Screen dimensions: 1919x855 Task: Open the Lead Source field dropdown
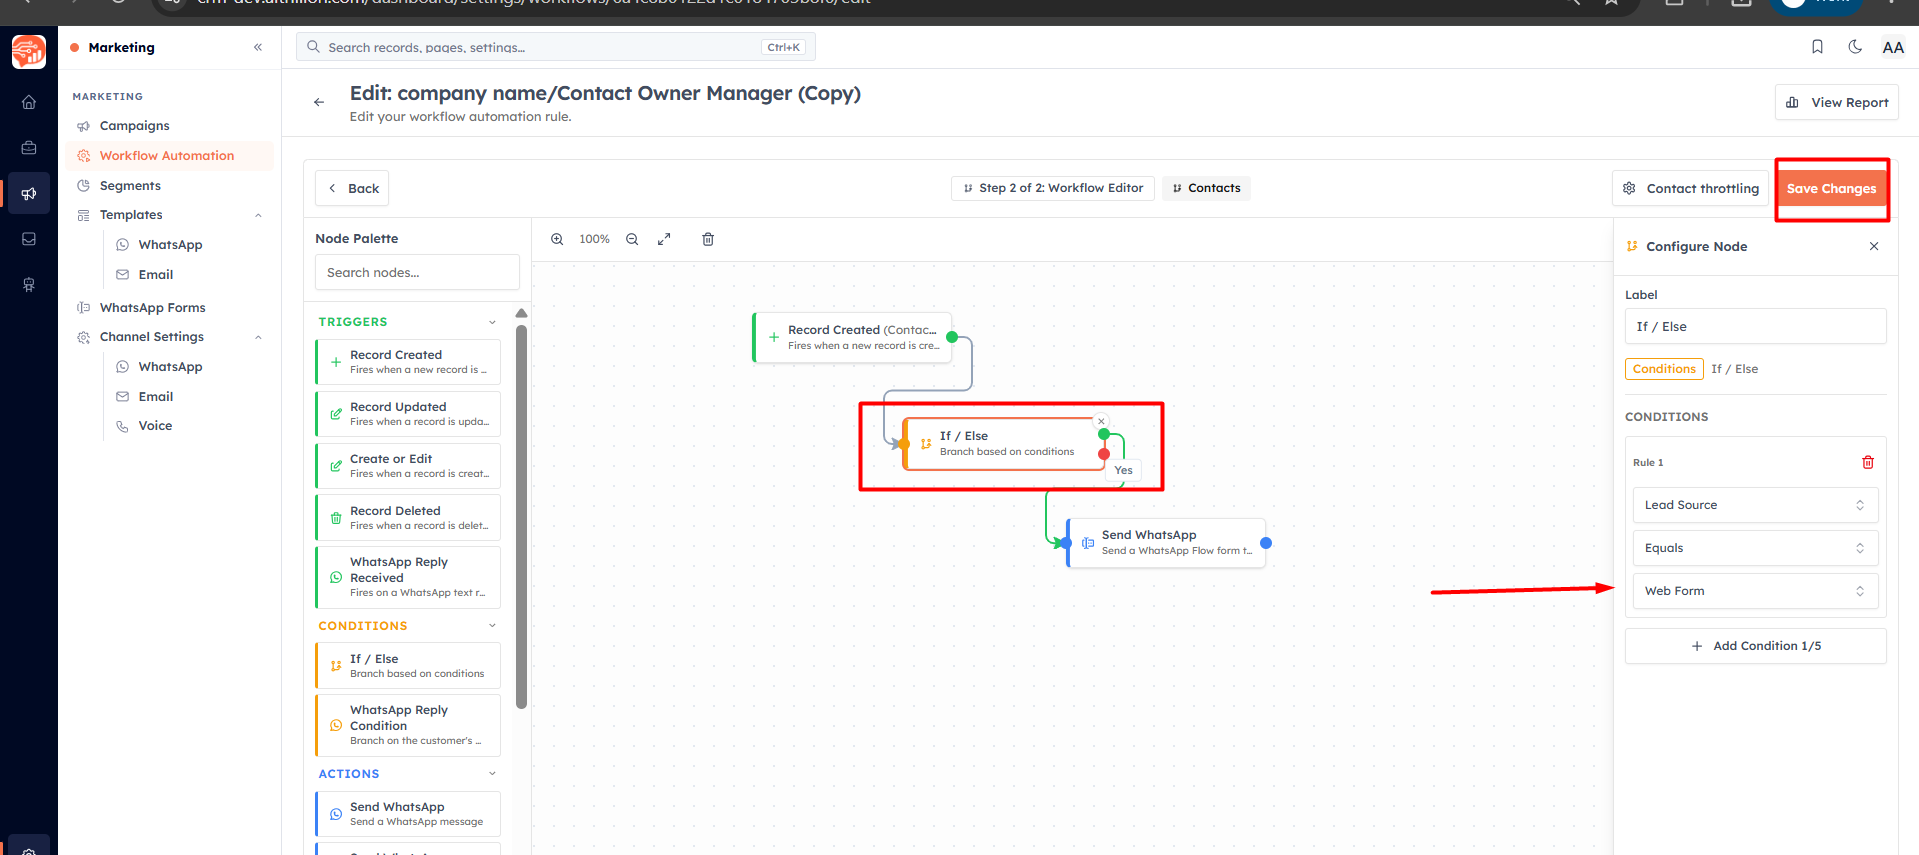(x=1755, y=505)
